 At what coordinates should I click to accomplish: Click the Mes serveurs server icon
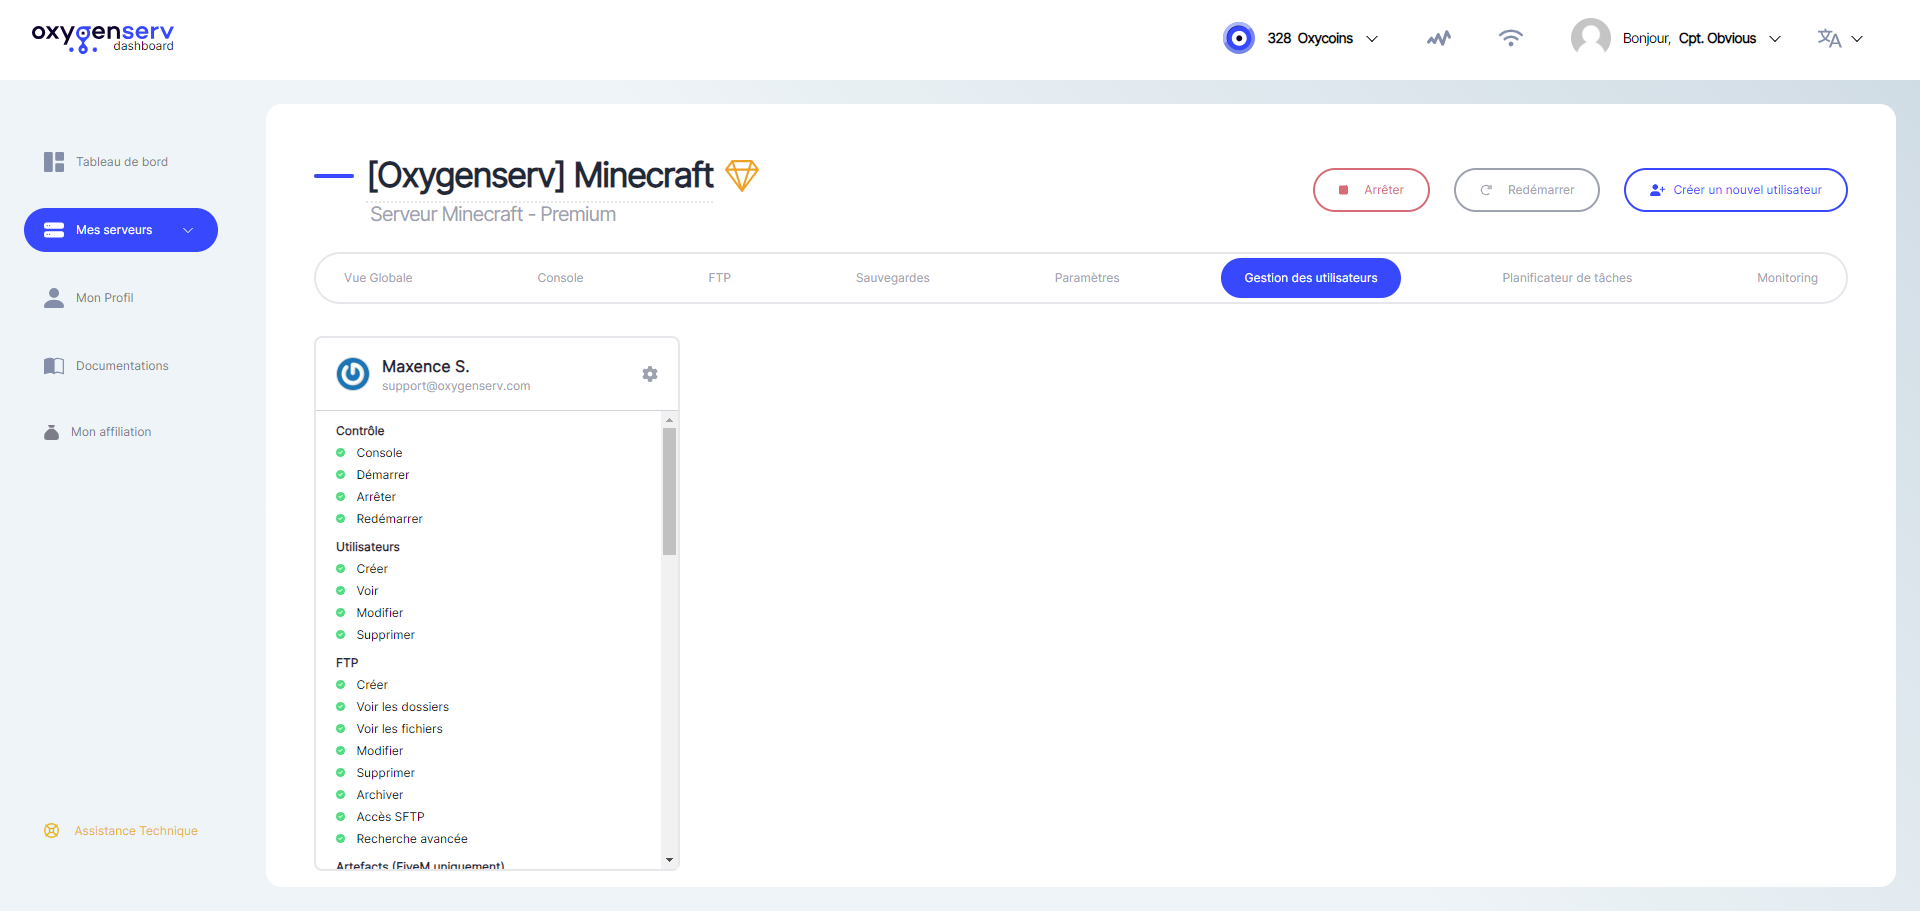54,230
